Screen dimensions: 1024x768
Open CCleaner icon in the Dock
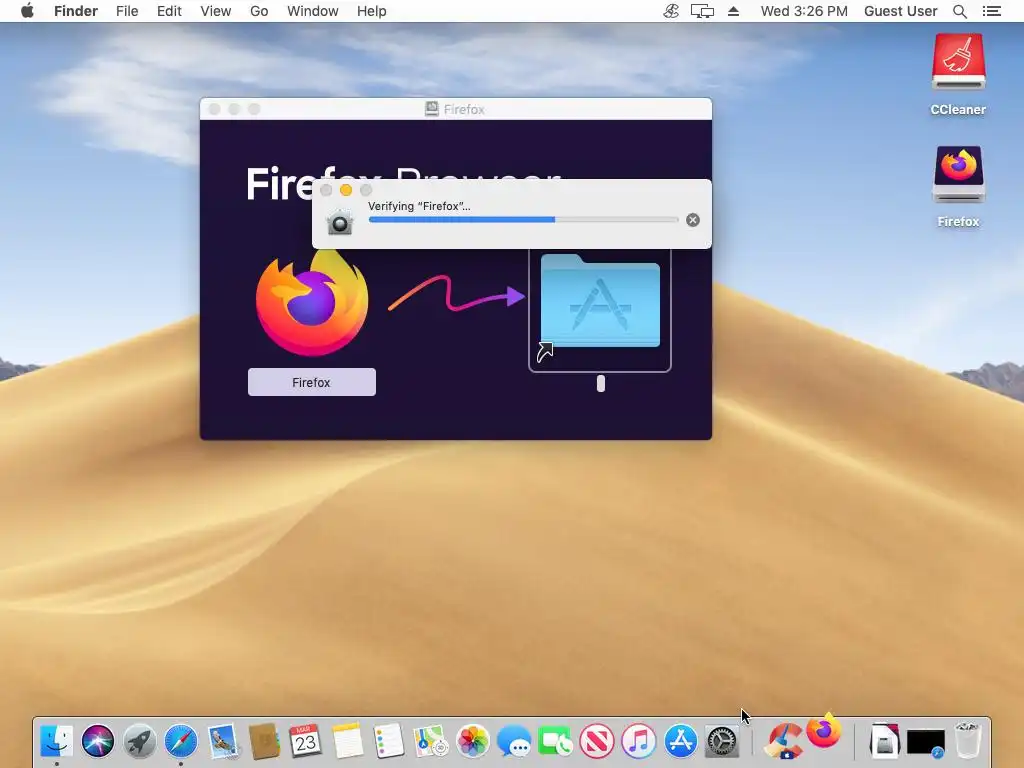[x=784, y=741]
